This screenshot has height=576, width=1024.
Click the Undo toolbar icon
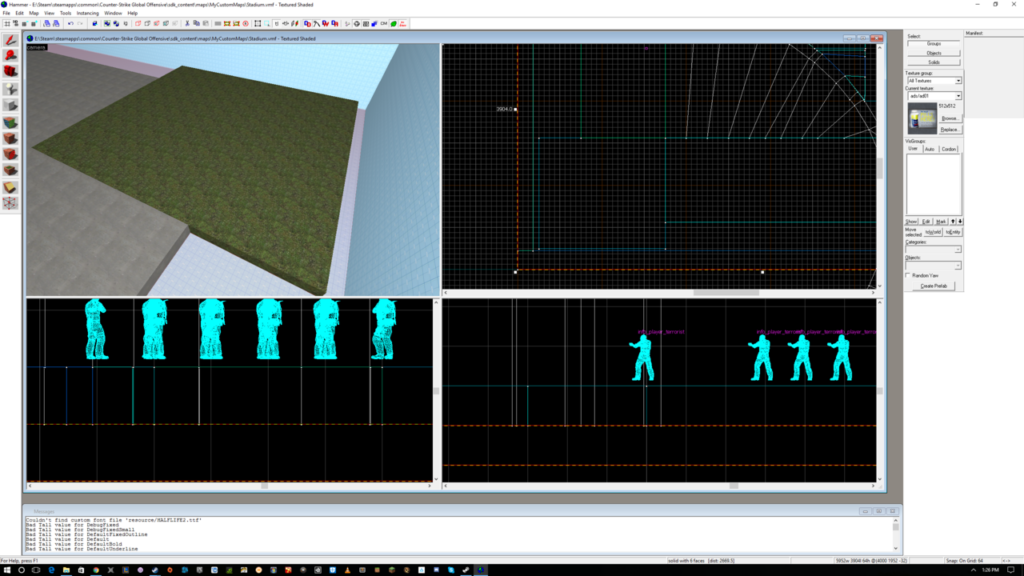71,24
